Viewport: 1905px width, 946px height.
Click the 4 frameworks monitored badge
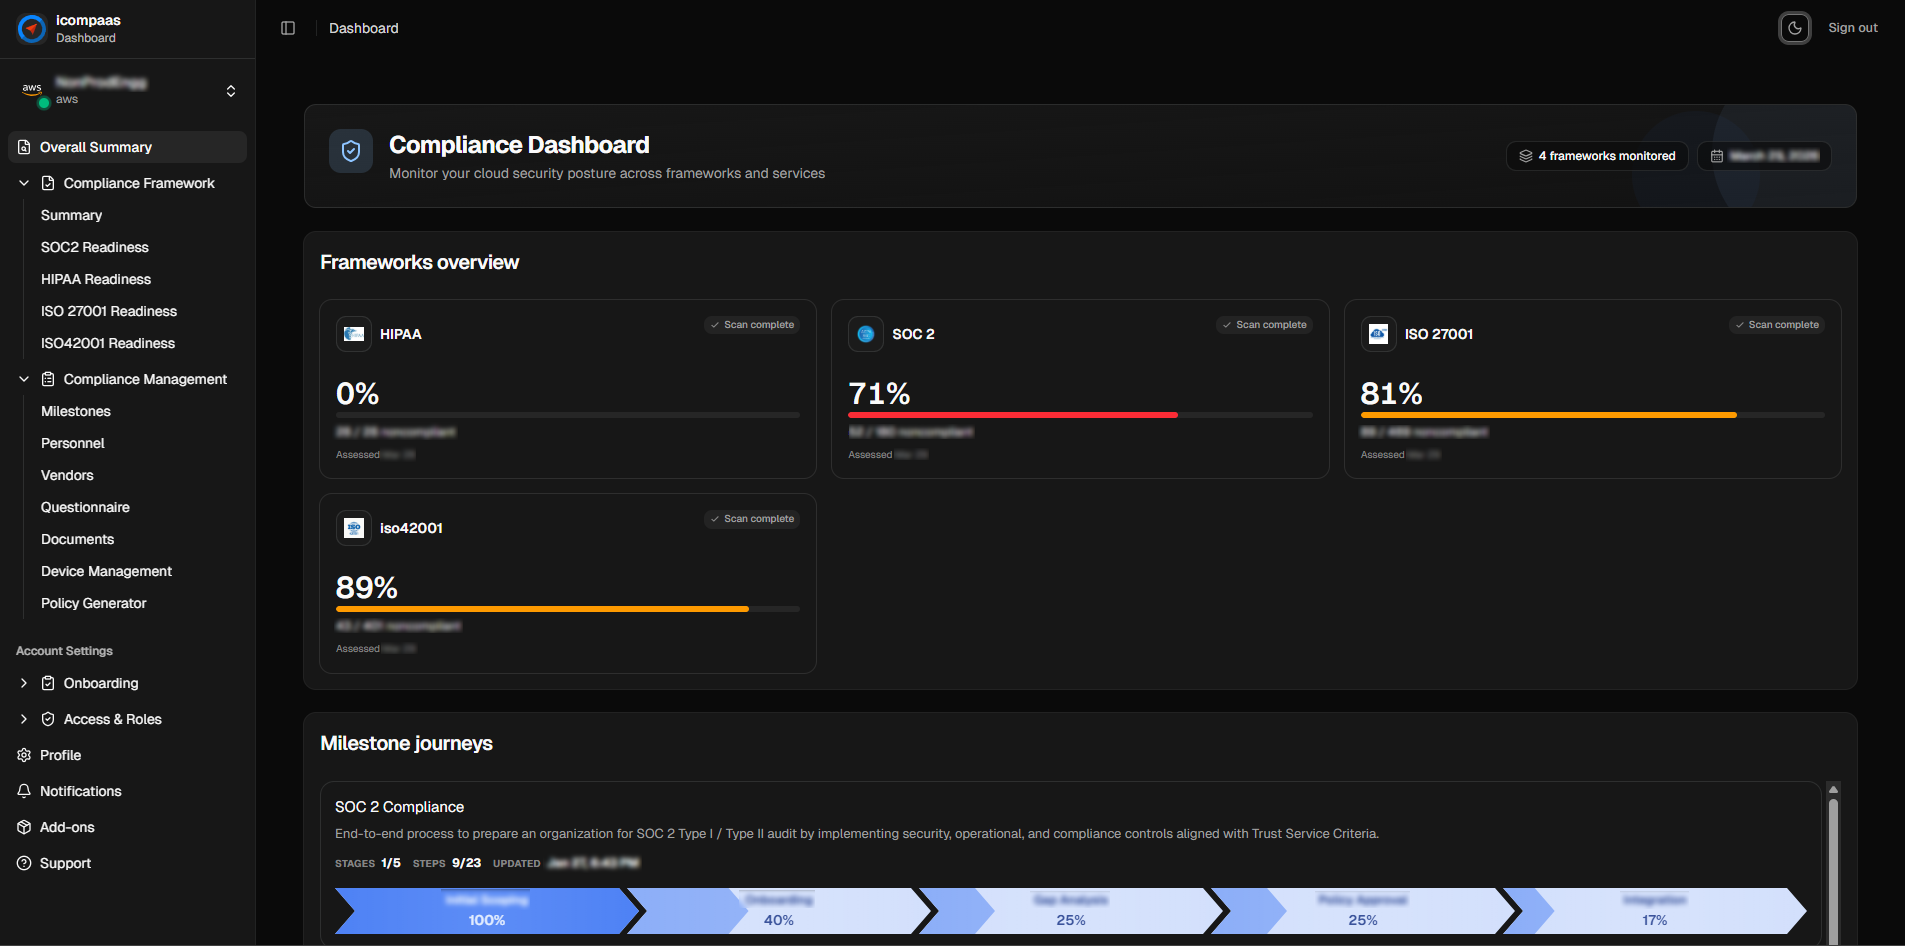(1597, 156)
